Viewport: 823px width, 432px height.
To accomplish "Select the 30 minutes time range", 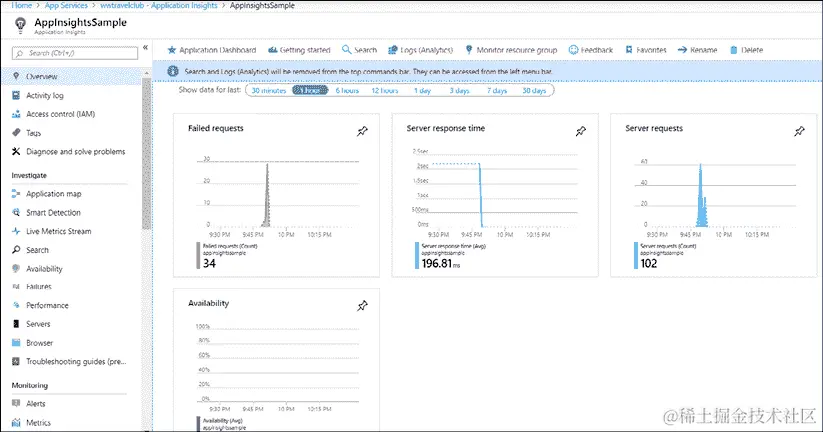I will (x=269, y=90).
